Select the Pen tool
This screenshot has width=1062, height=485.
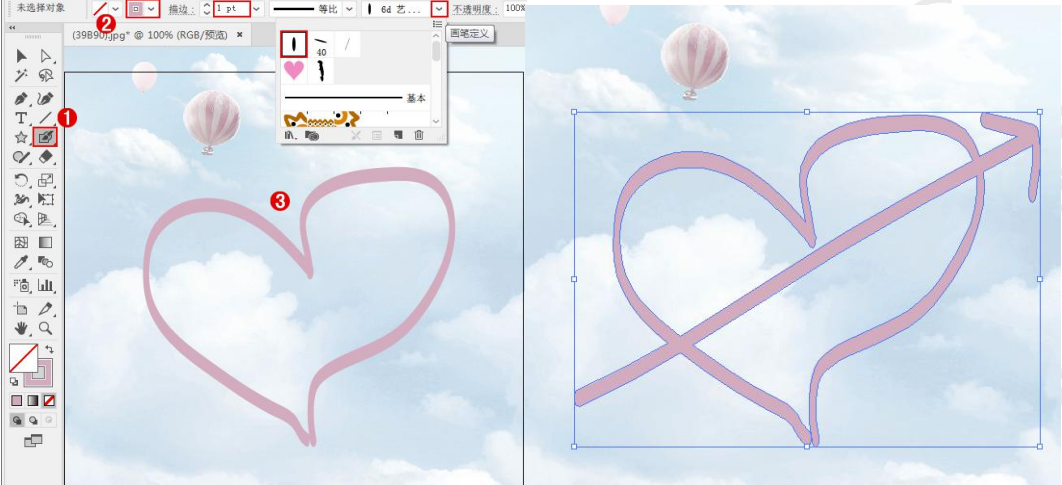coord(22,98)
